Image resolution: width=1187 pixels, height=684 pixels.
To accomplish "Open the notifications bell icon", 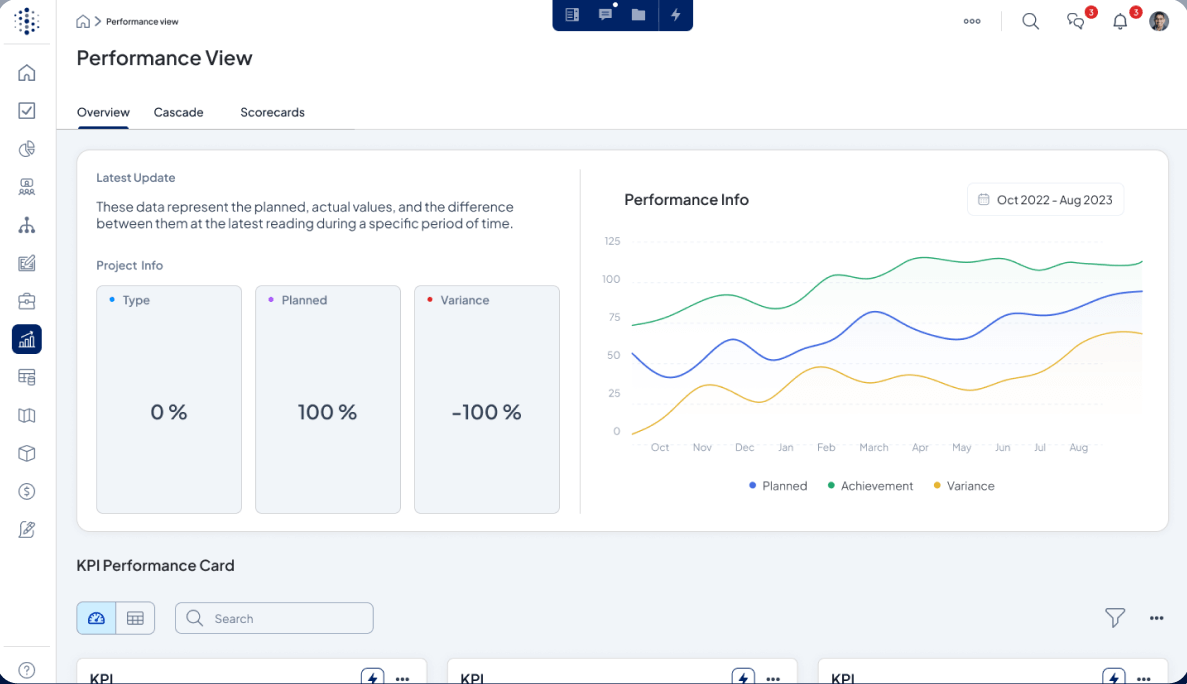I will click(x=1120, y=21).
